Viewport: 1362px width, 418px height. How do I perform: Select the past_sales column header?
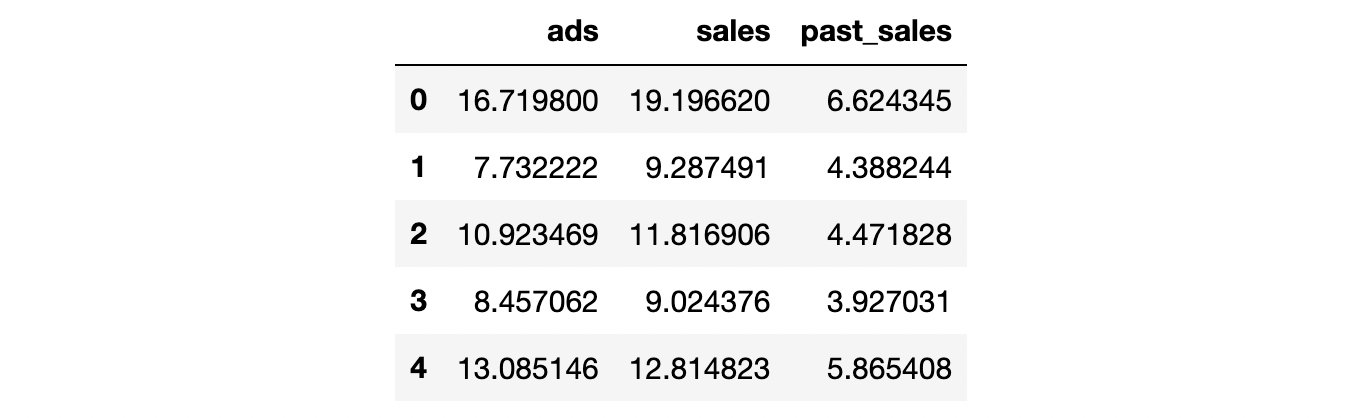(876, 31)
